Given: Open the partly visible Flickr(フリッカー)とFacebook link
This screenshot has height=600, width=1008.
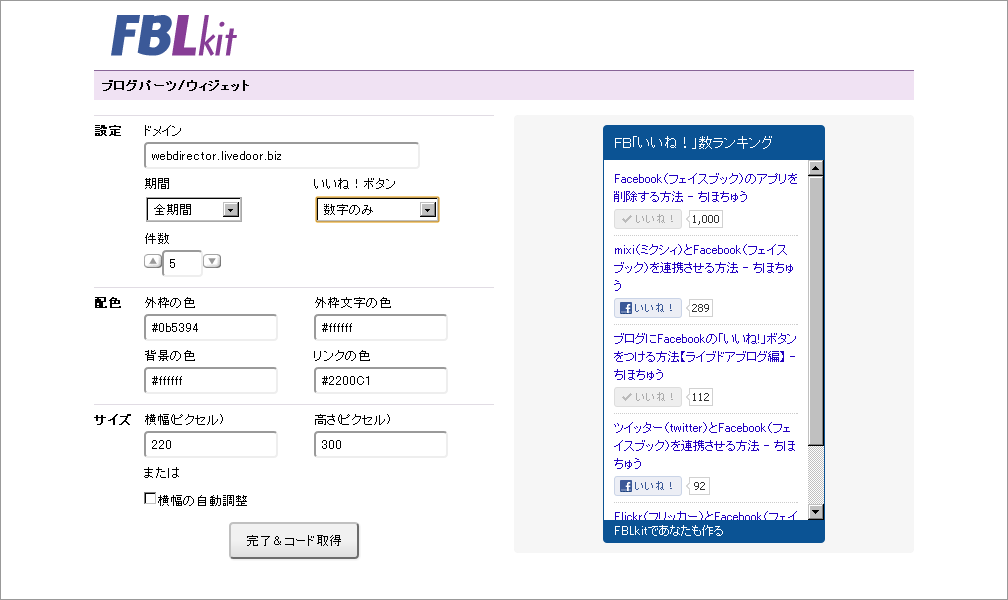Looking at the screenshot, I should pos(705,515).
